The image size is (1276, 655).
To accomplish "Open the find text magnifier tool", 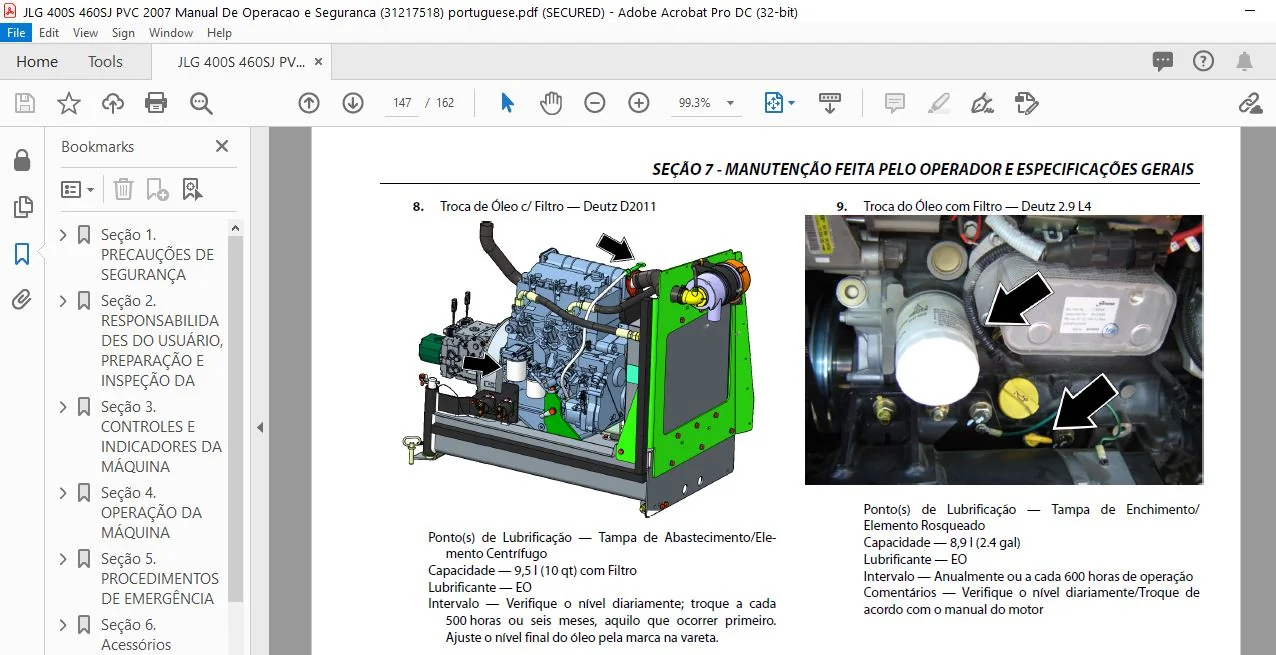I will (x=201, y=103).
